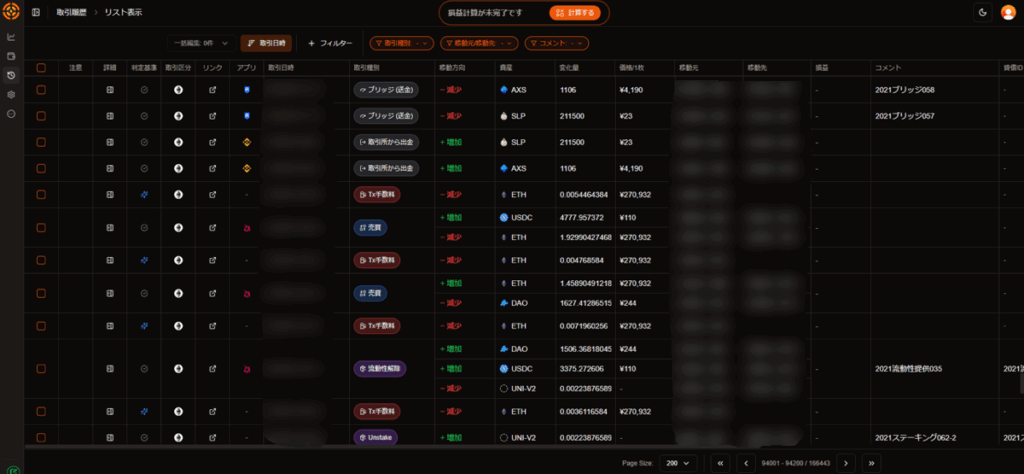This screenshot has height=474, width=1024.
Task: Click the フィルター add filter button
Action: click(x=330, y=43)
